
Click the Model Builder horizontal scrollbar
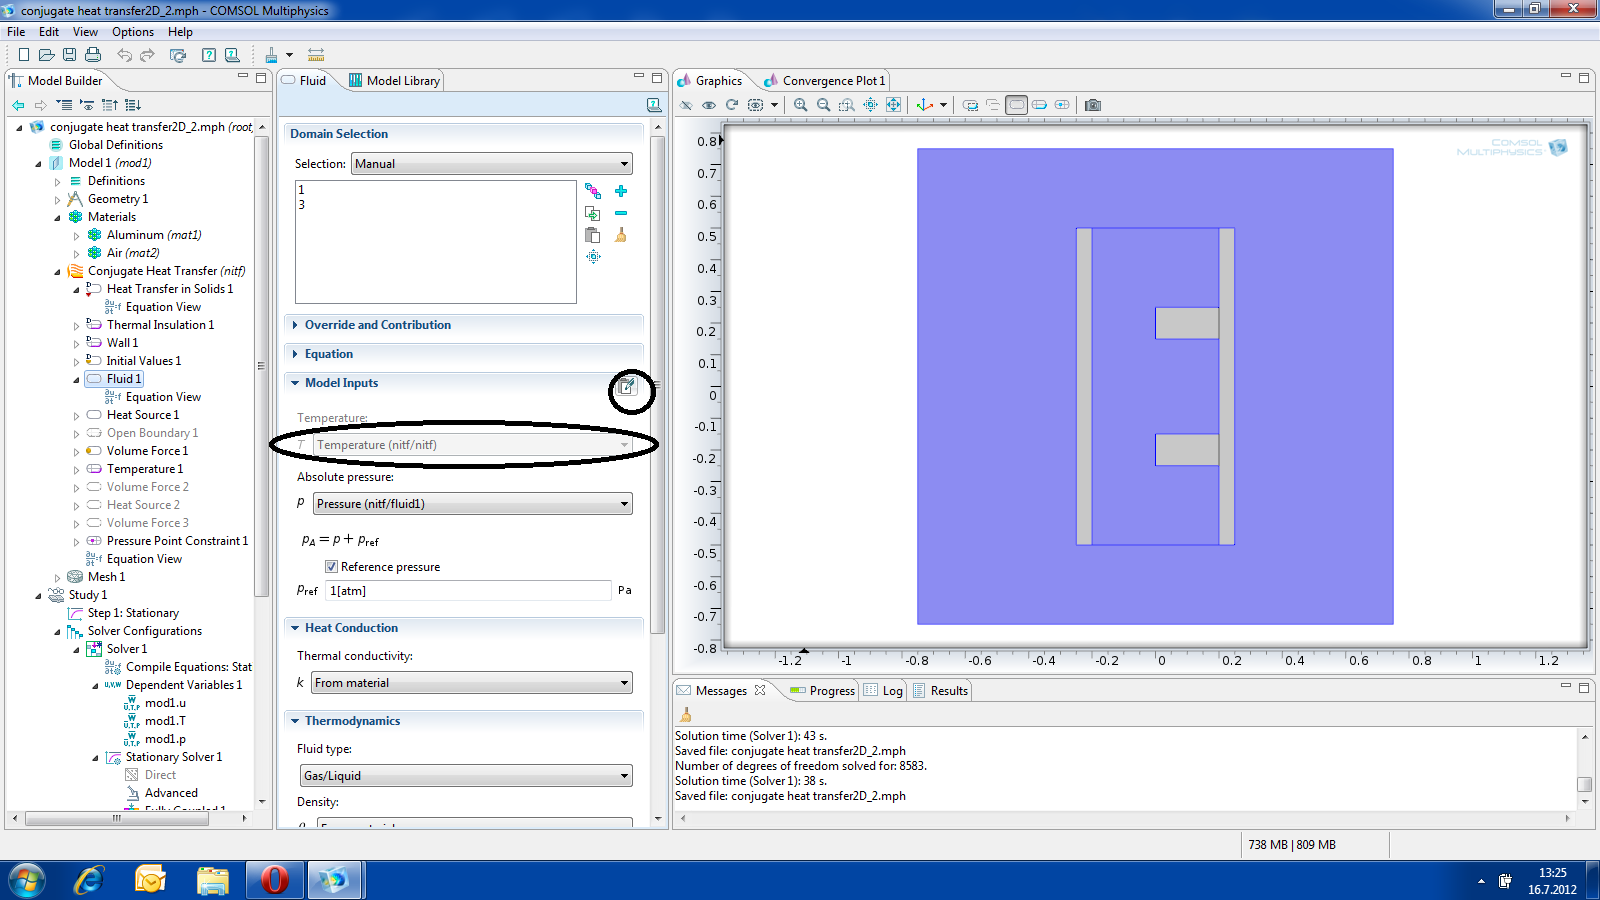tap(117, 818)
